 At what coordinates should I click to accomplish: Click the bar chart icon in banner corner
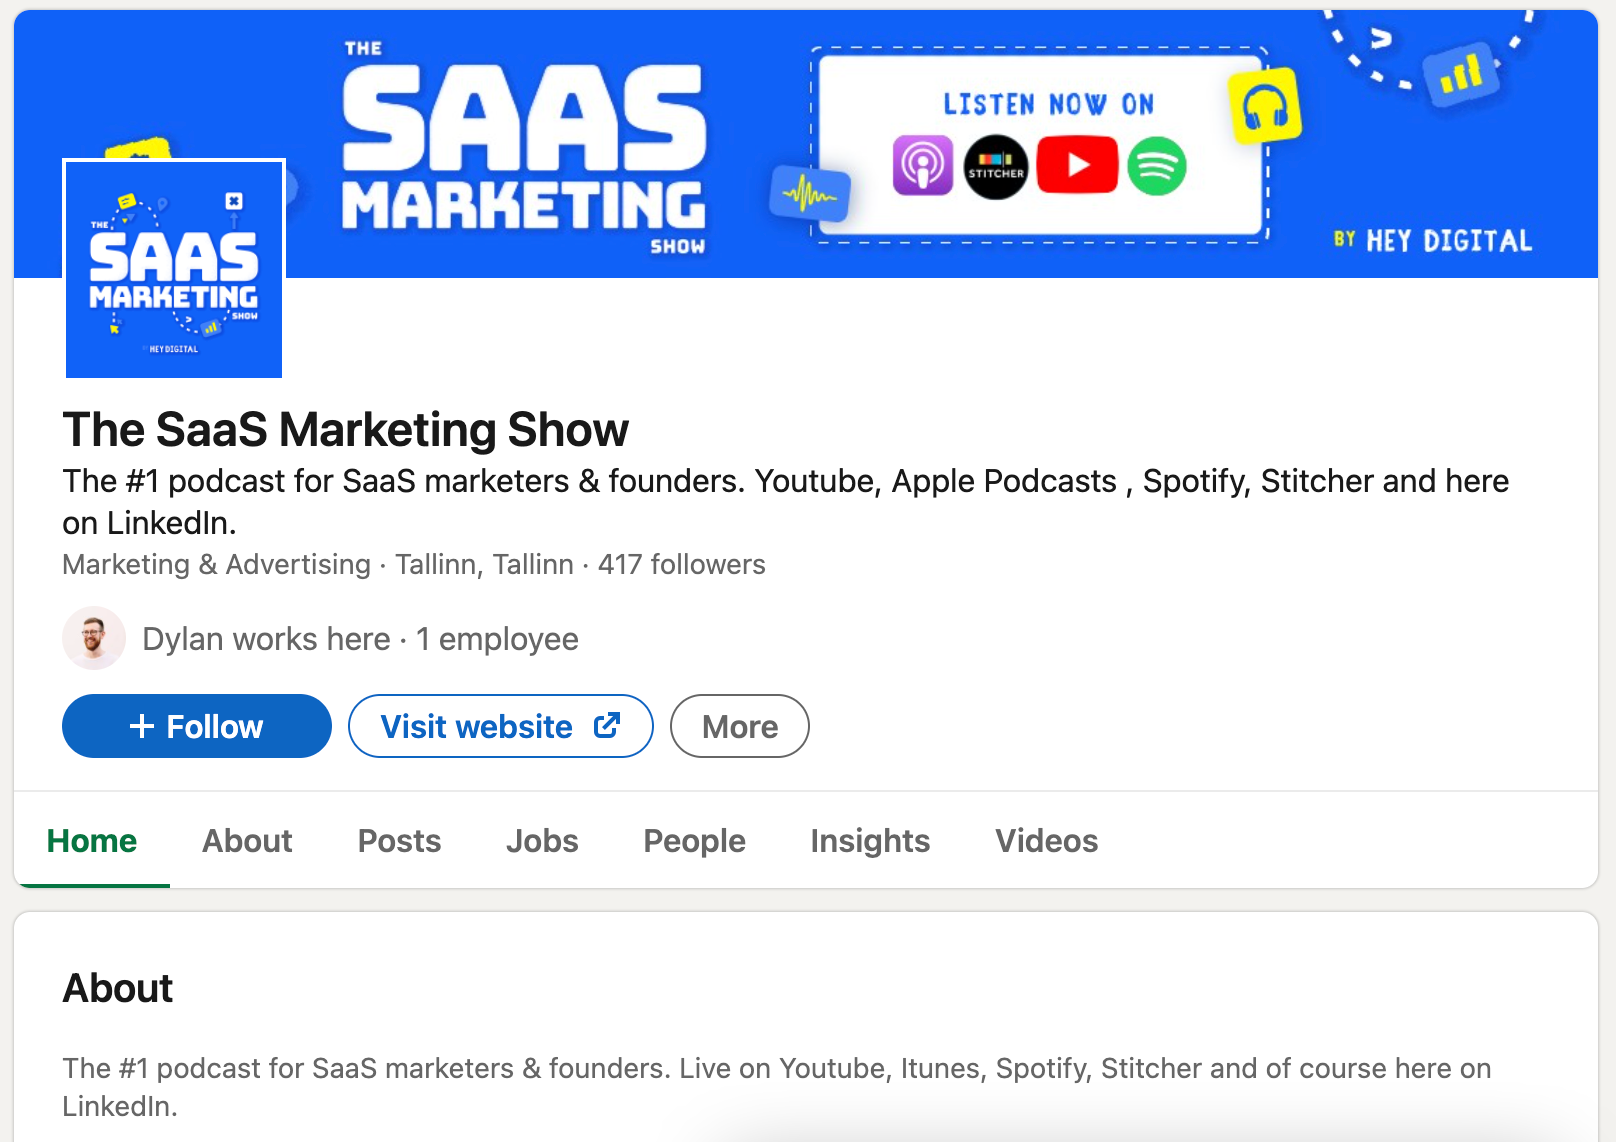click(x=1462, y=75)
